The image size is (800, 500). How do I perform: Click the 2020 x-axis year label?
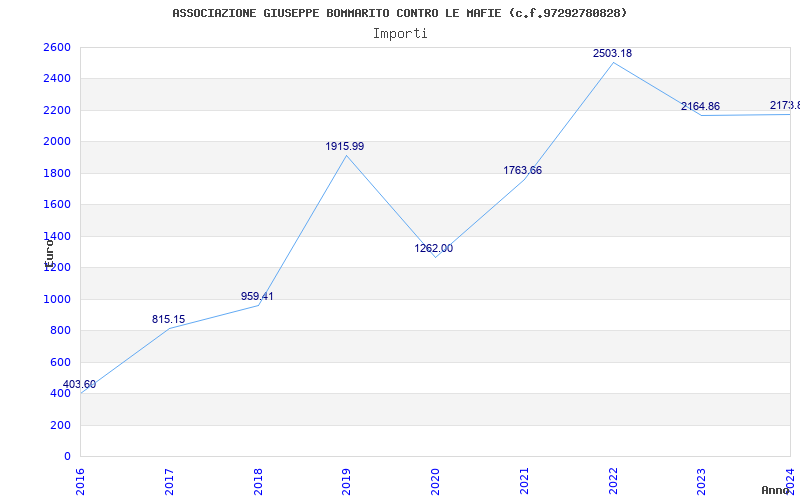pos(435,481)
